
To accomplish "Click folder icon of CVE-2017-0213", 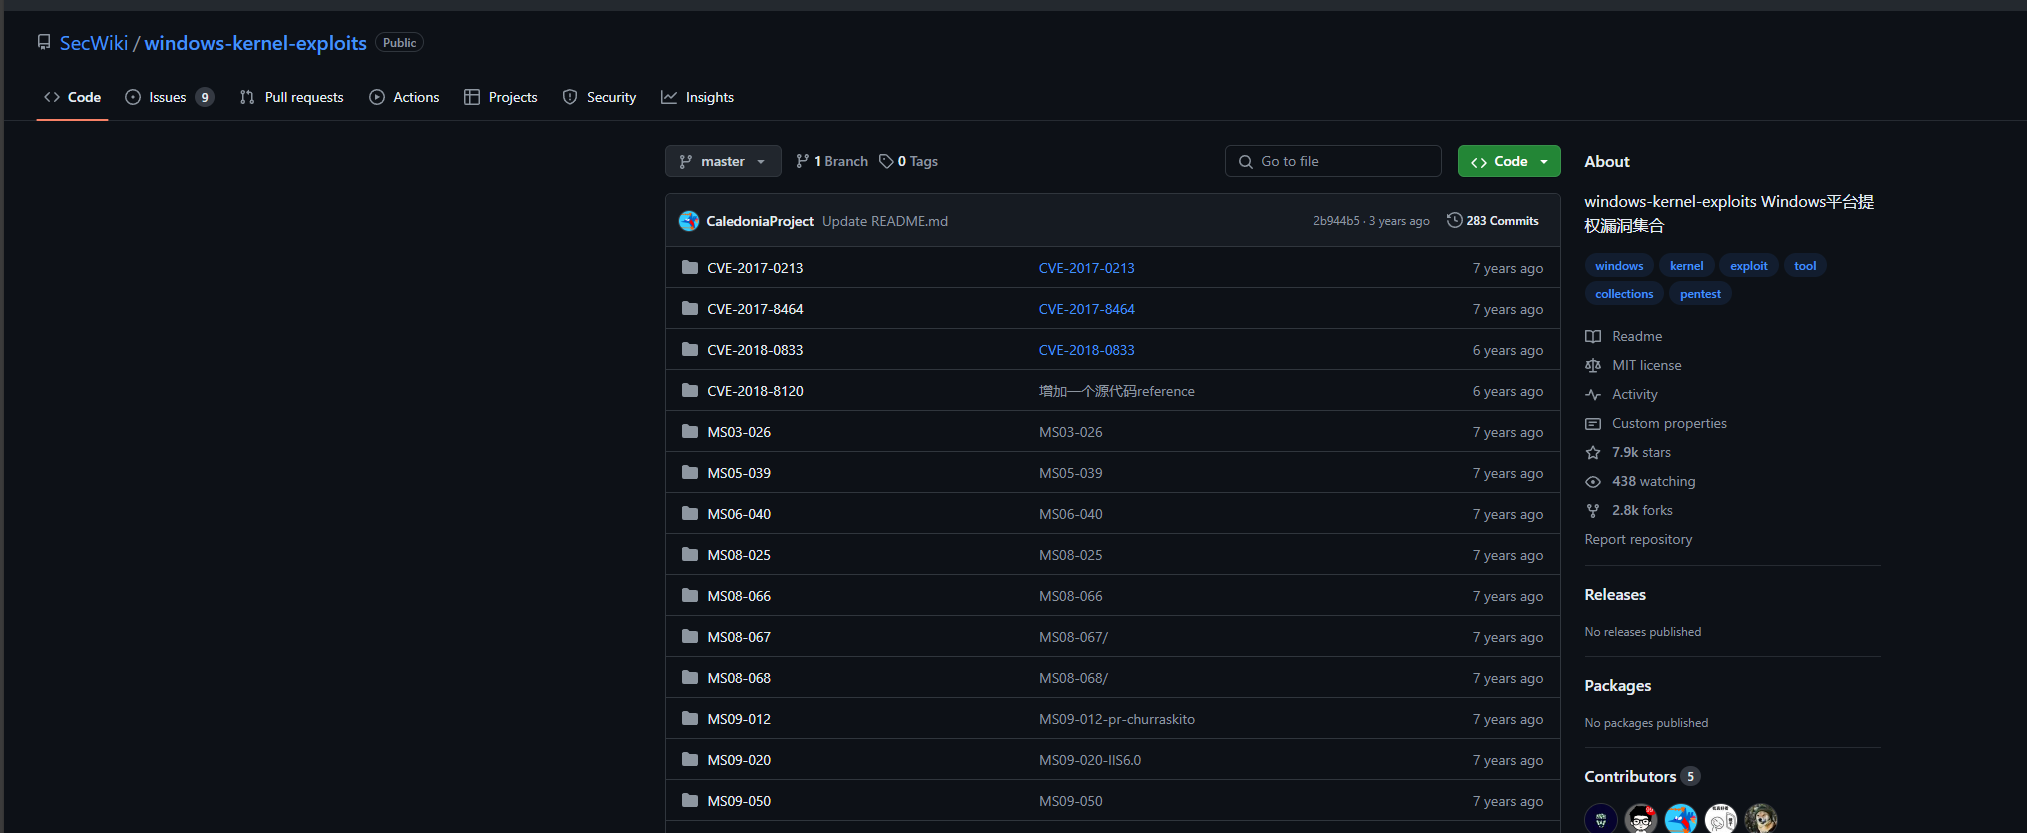I will [x=690, y=267].
